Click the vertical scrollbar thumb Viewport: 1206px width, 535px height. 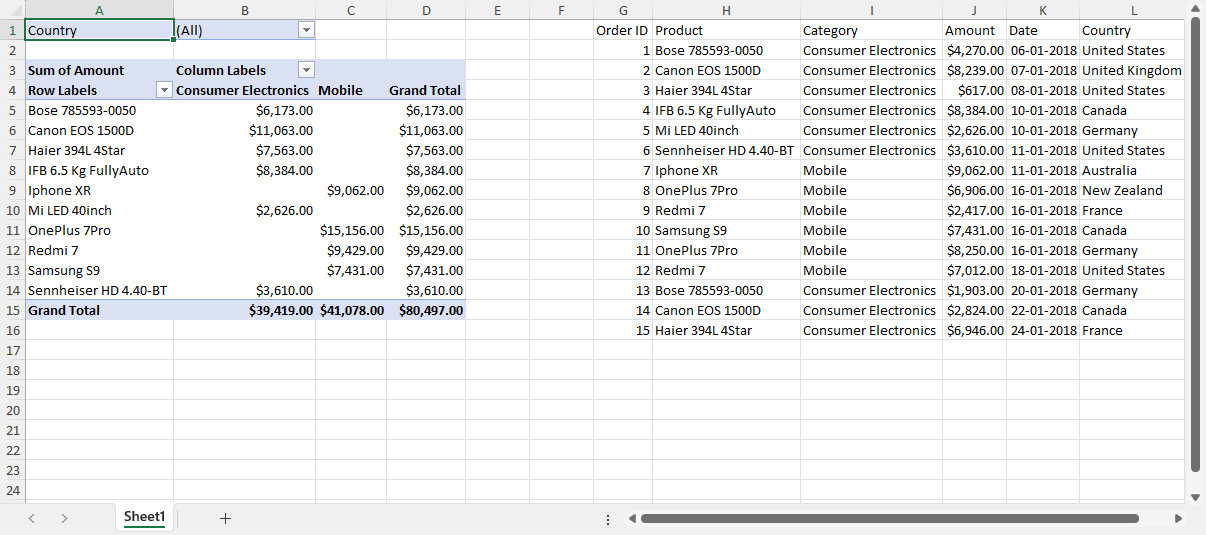tap(1195, 244)
